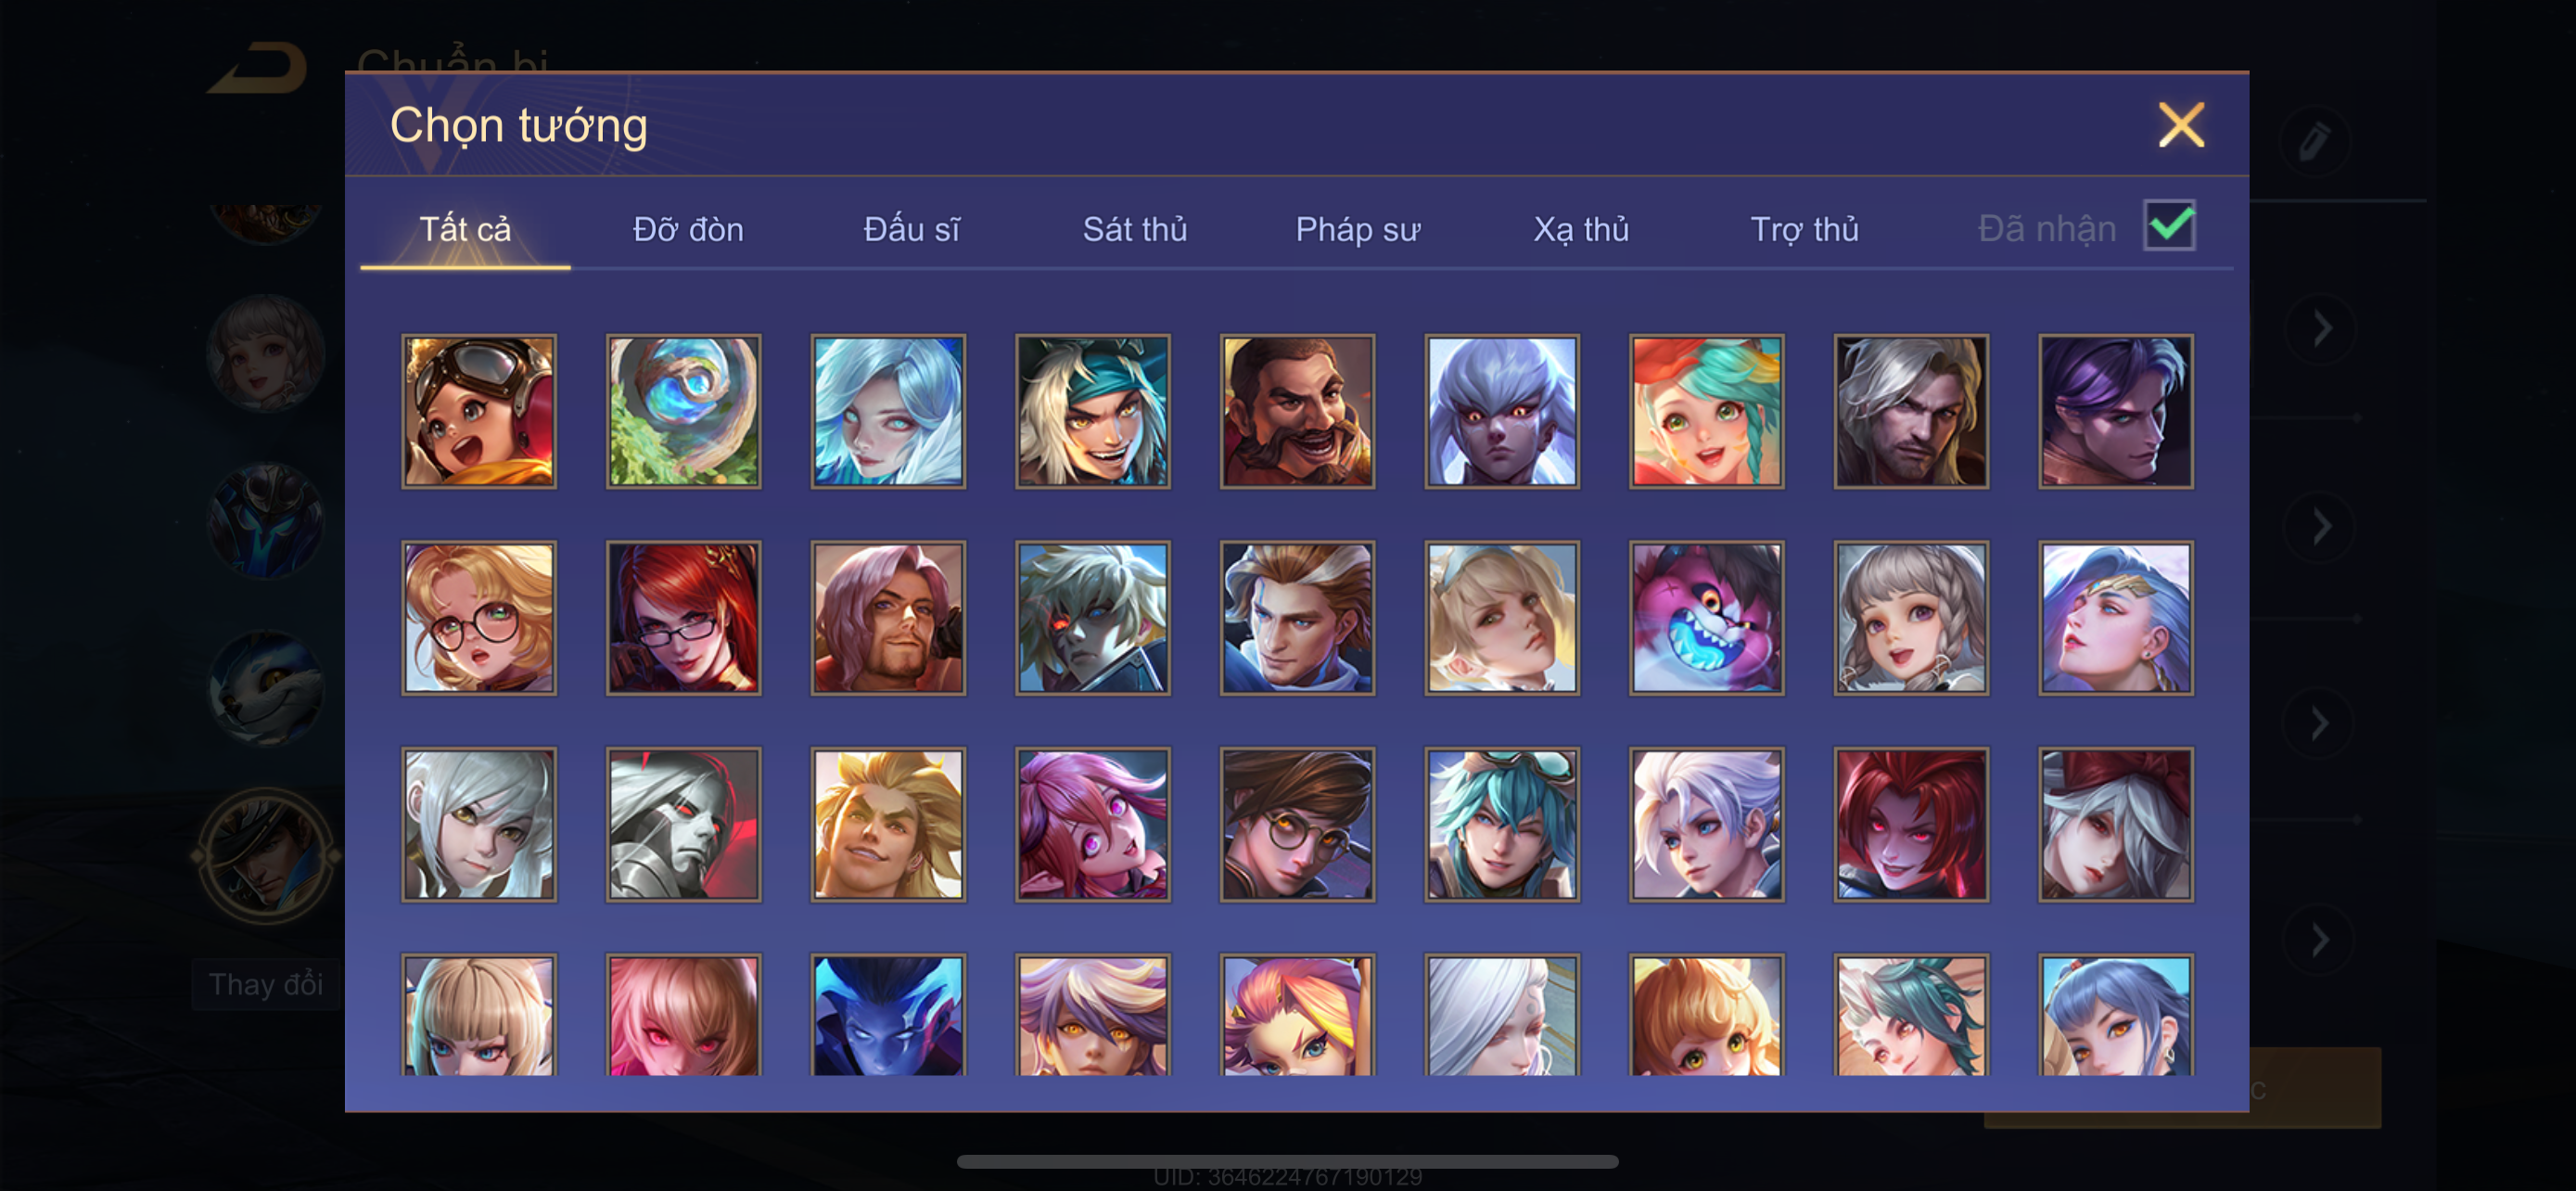Switch to the Đỡ đòn tab

coord(688,229)
